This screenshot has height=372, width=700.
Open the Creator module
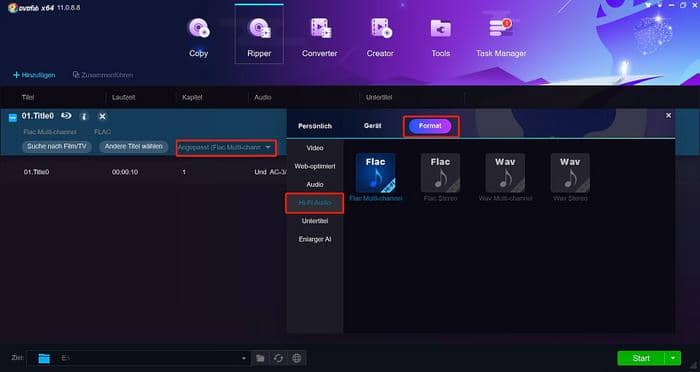(x=380, y=38)
